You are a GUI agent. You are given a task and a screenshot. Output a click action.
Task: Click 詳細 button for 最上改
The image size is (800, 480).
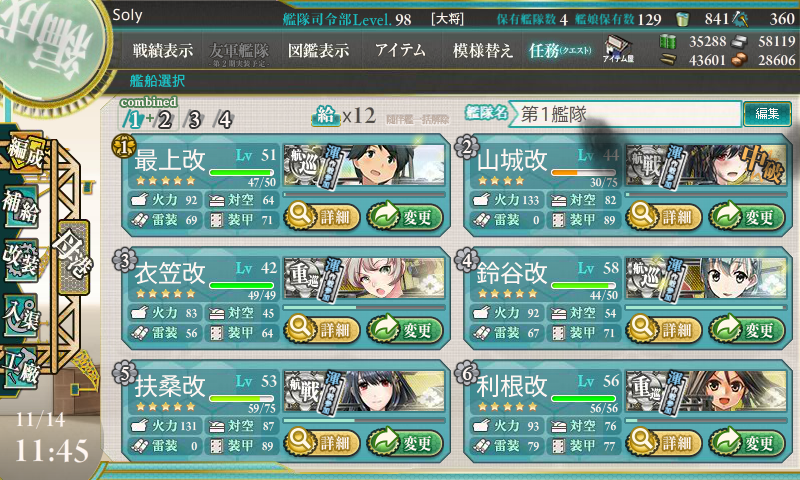pos(322,217)
